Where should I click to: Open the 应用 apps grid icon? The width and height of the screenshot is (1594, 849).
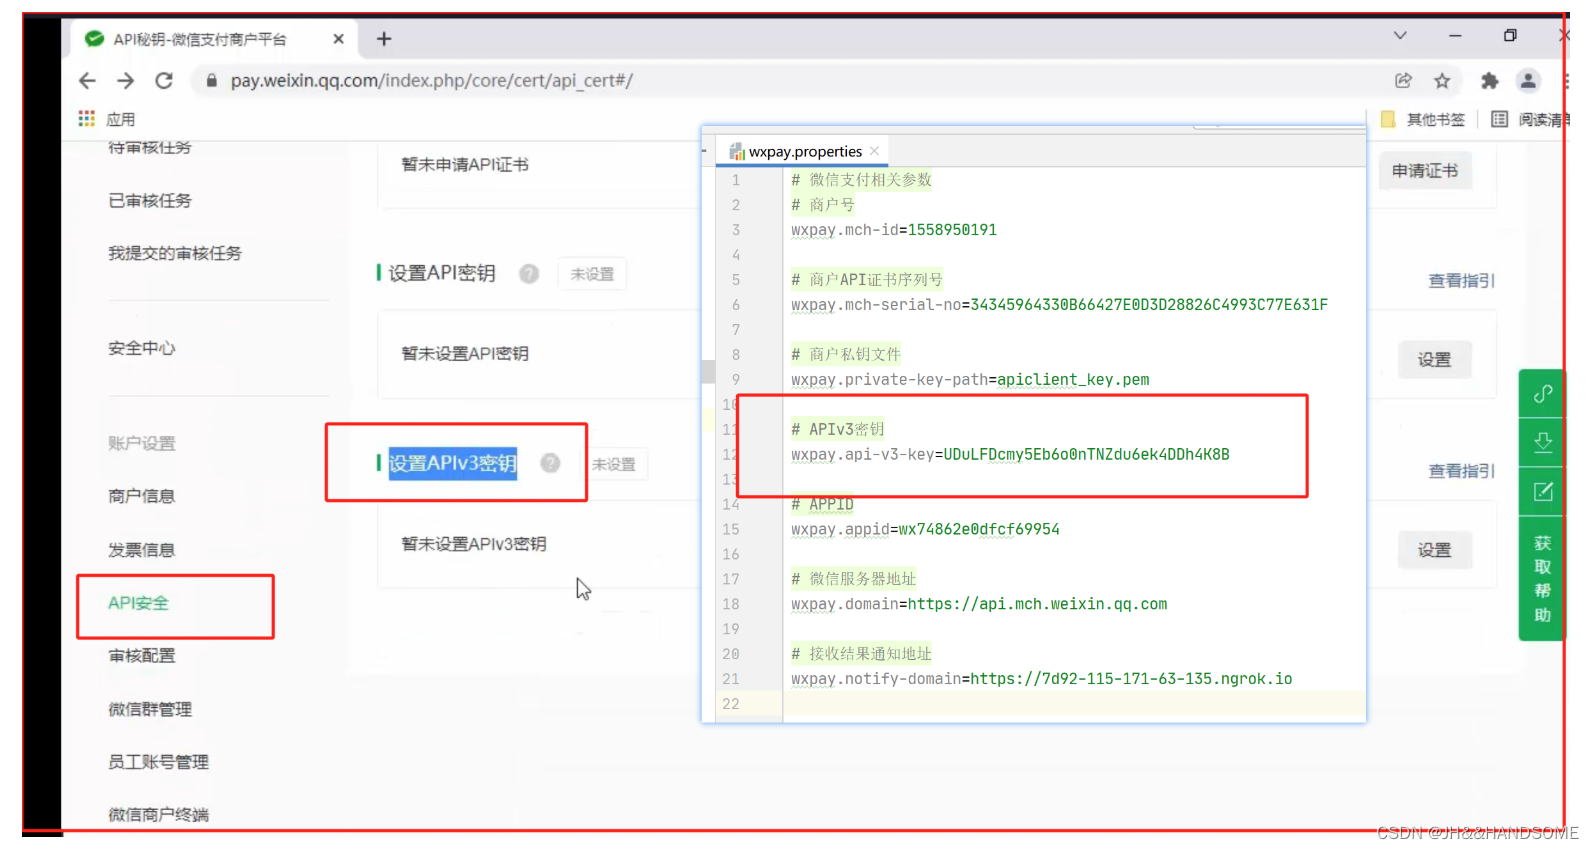(87, 119)
